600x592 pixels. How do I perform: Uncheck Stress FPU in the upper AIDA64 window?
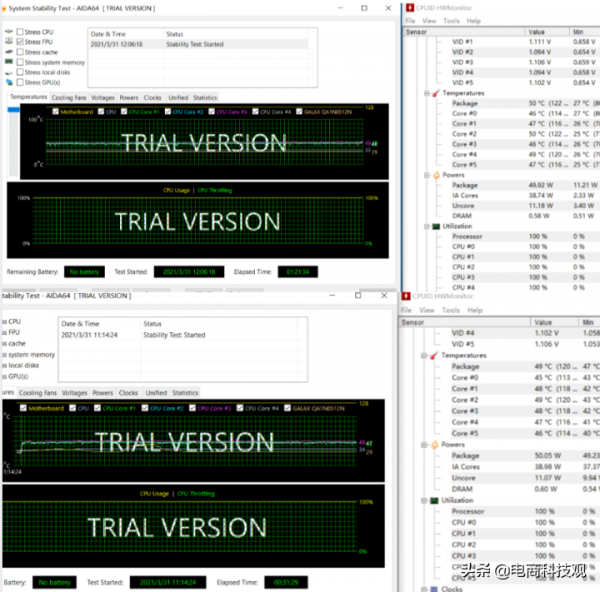click(20, 42)
